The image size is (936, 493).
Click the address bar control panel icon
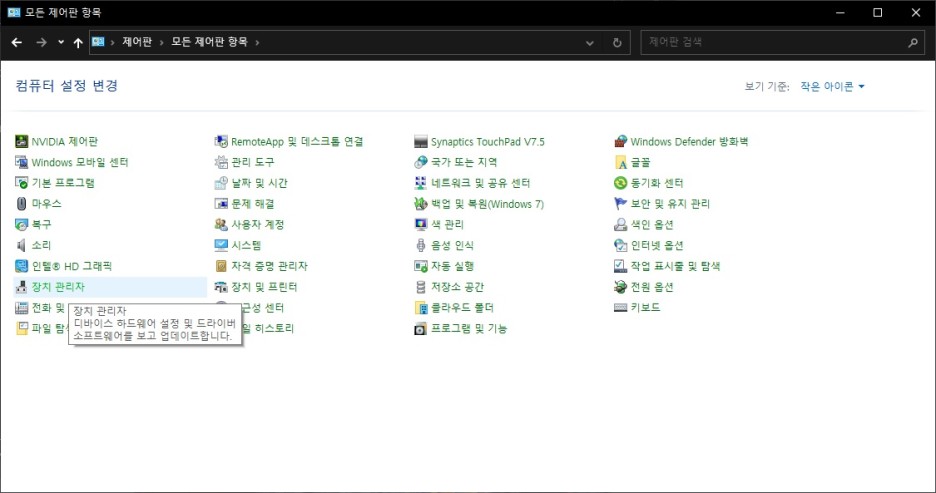pyautogui.click(x=98, y=42)
